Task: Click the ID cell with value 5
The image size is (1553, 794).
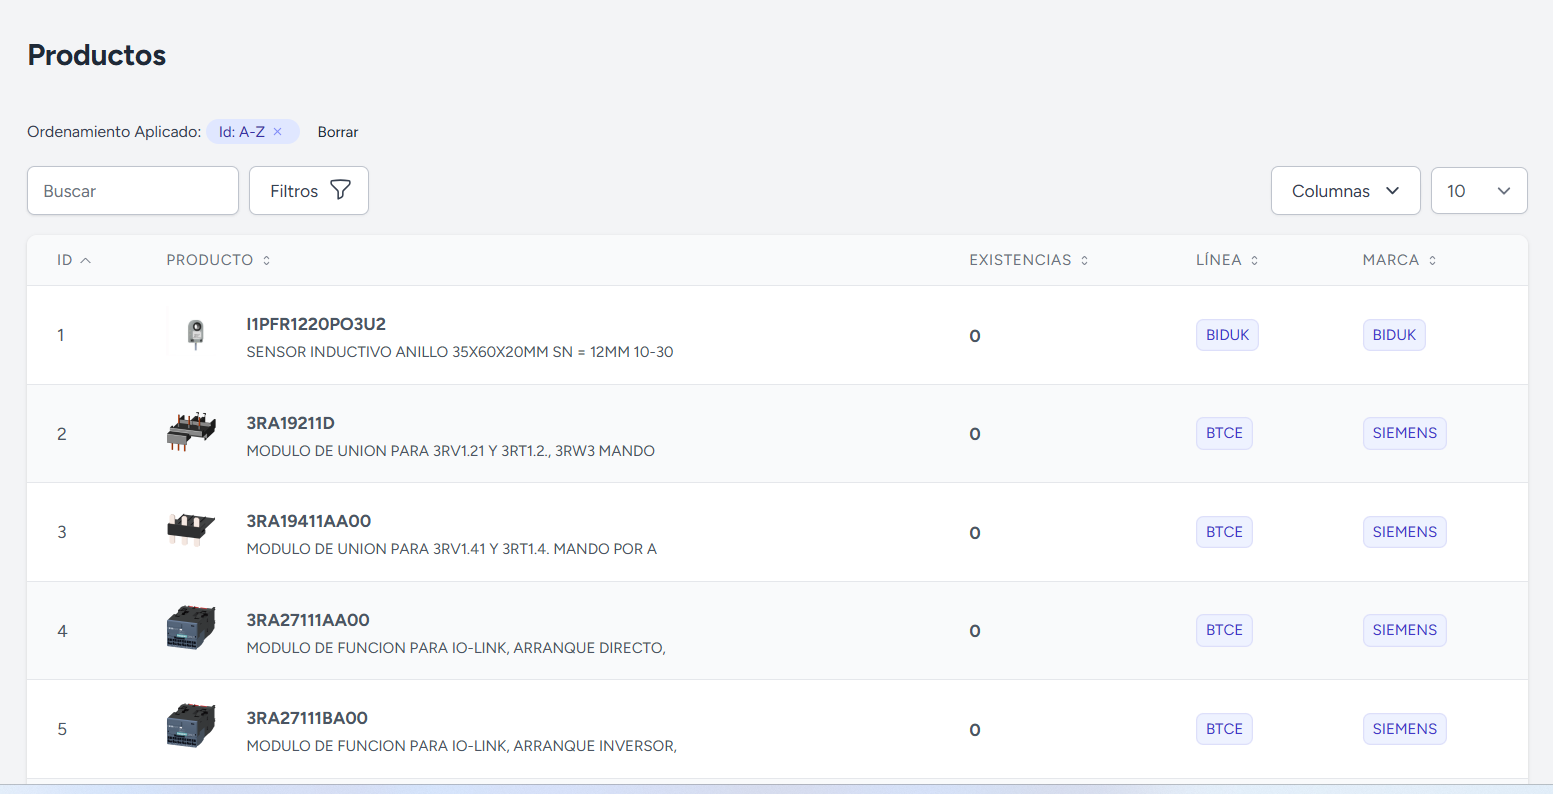Action: [x=62, y=729]
